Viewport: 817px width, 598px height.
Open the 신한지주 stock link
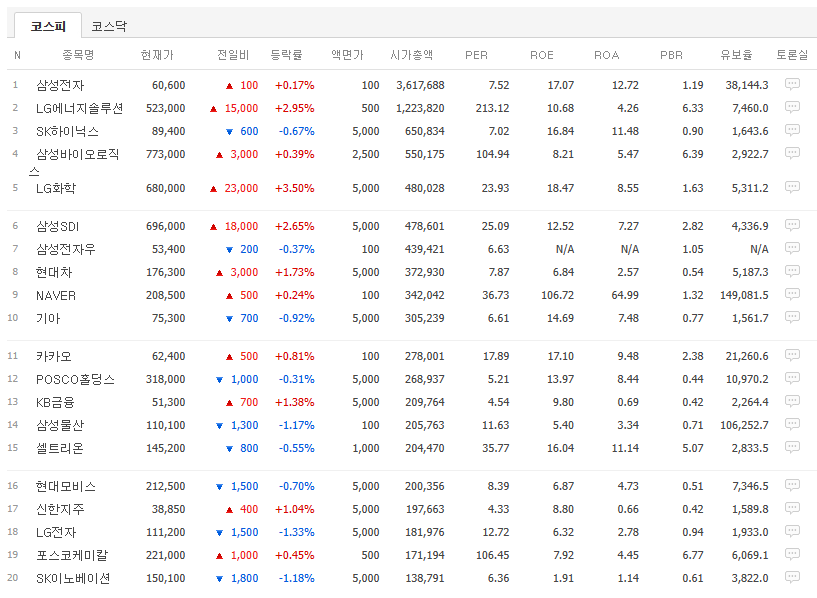tap(60, 509)
